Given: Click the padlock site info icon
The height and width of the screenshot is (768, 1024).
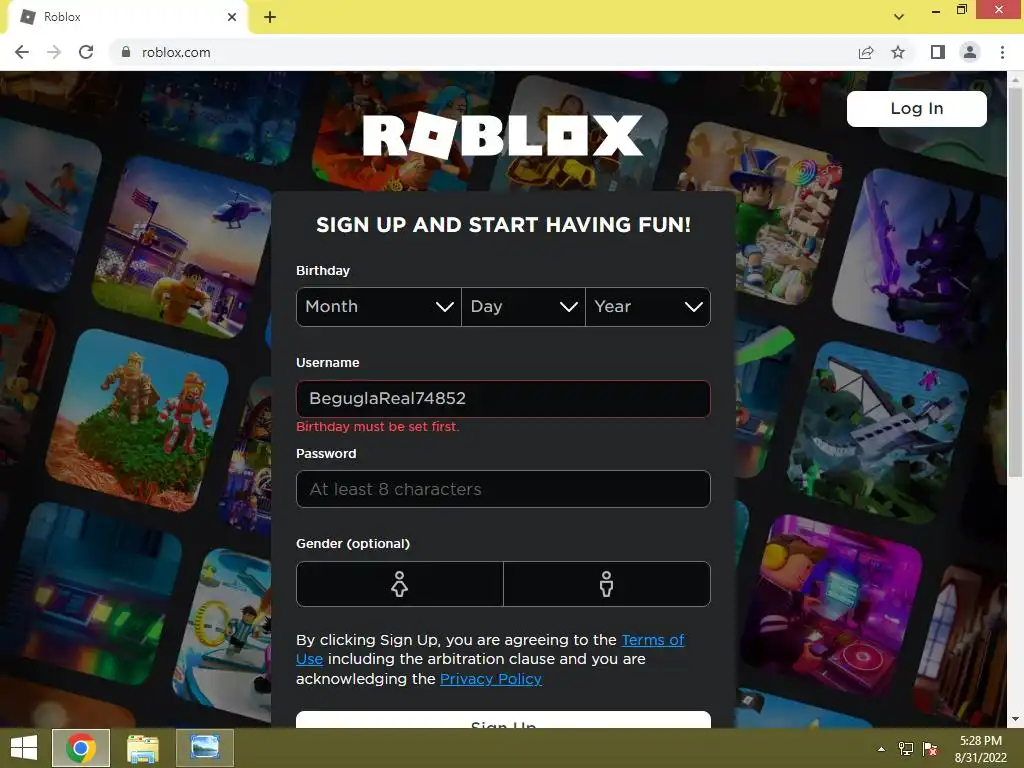Looking at the screenshot, I should [126, 52].
